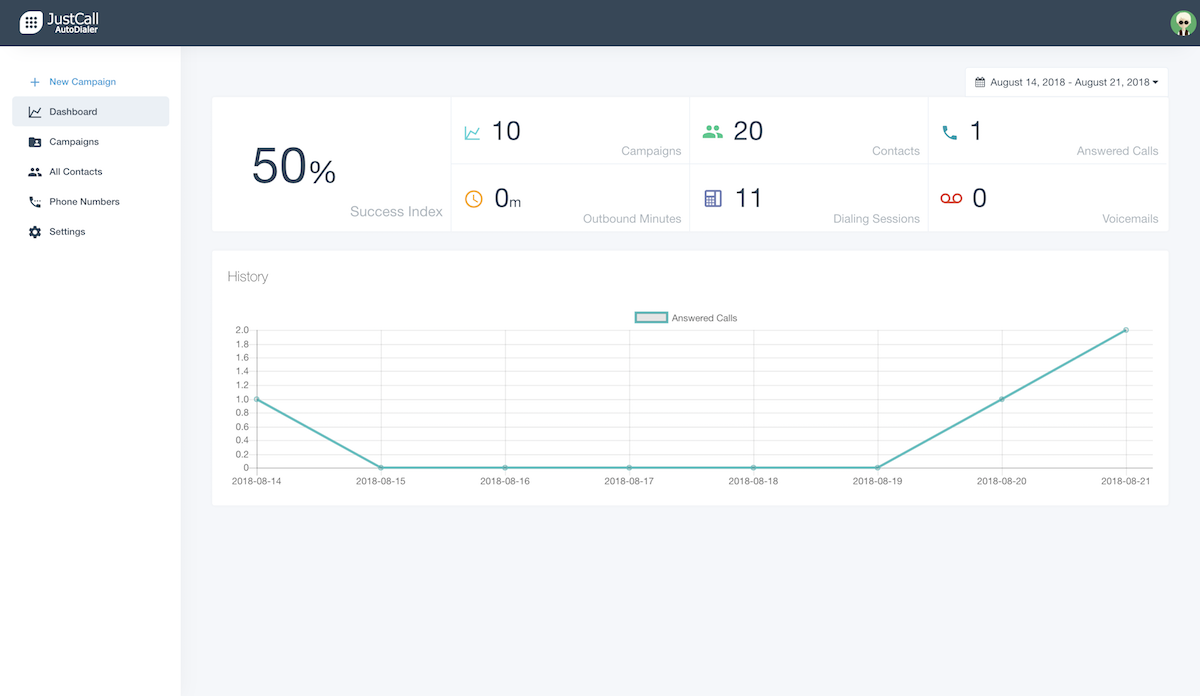Click the Dialing Sessions keypad icon
The image size is (1200, 696).
point(713,197)
